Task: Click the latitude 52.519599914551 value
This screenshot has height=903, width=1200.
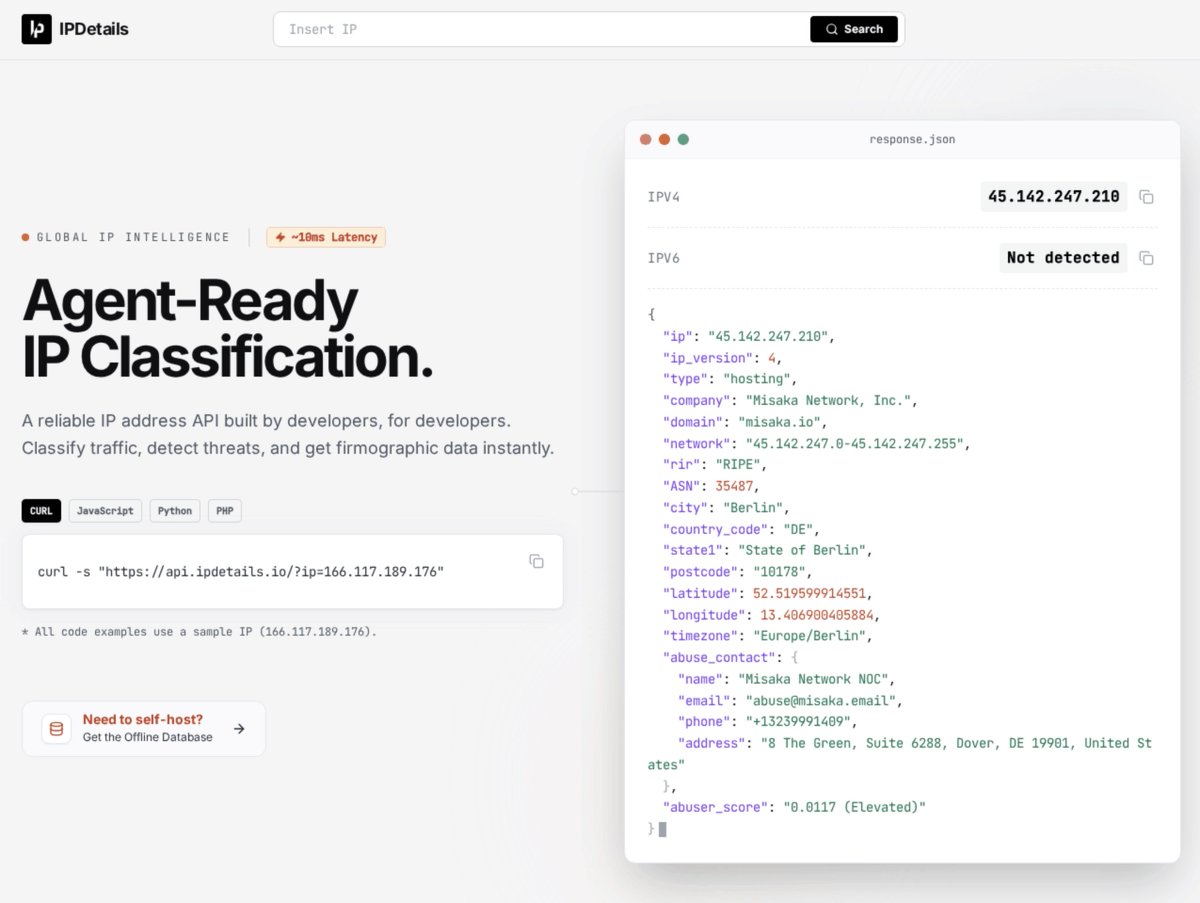Action: pos(809,594)
